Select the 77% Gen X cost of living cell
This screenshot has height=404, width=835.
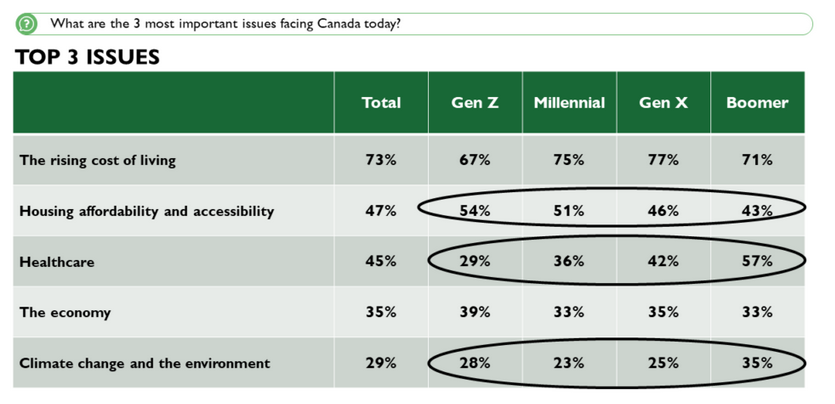point(663,160)
